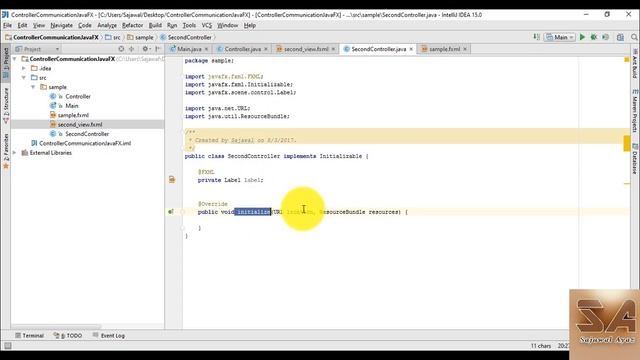Open Project panel settings gear icon
The height and width of the screenshot is (360, 640).
(146, 49)
